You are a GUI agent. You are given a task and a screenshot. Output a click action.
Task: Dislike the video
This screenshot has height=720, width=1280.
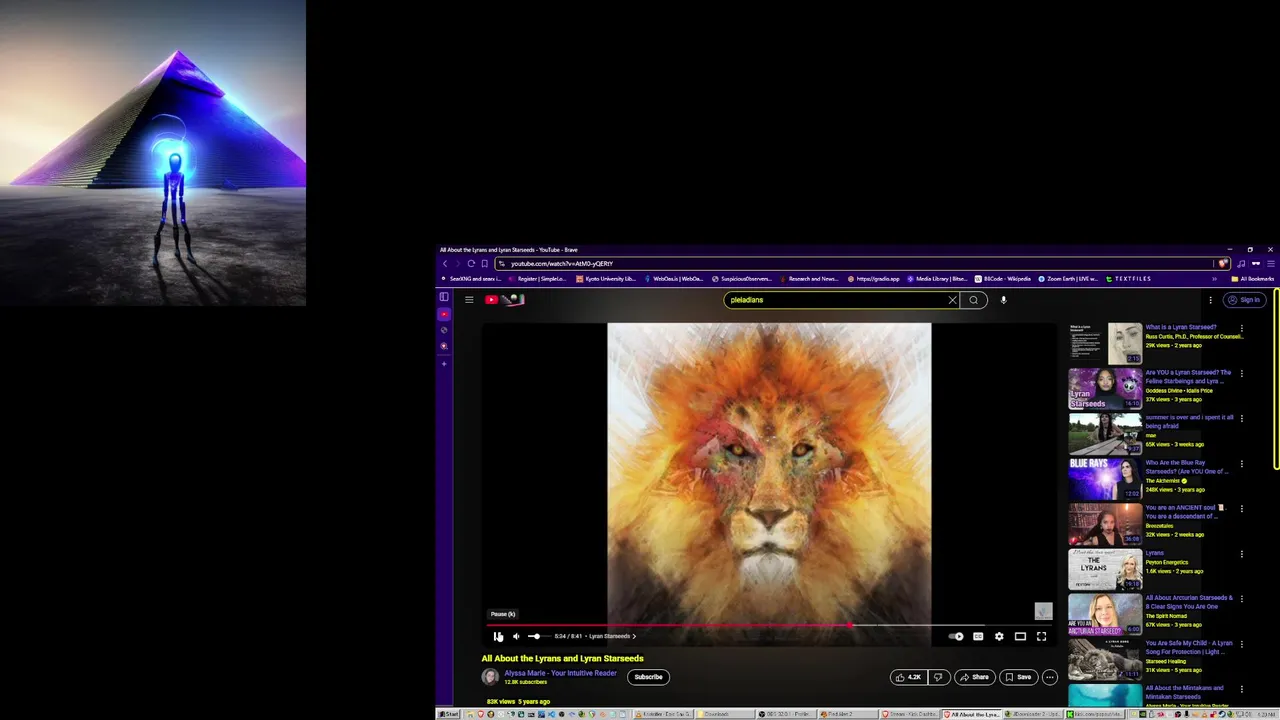click(x=938, y=677)
